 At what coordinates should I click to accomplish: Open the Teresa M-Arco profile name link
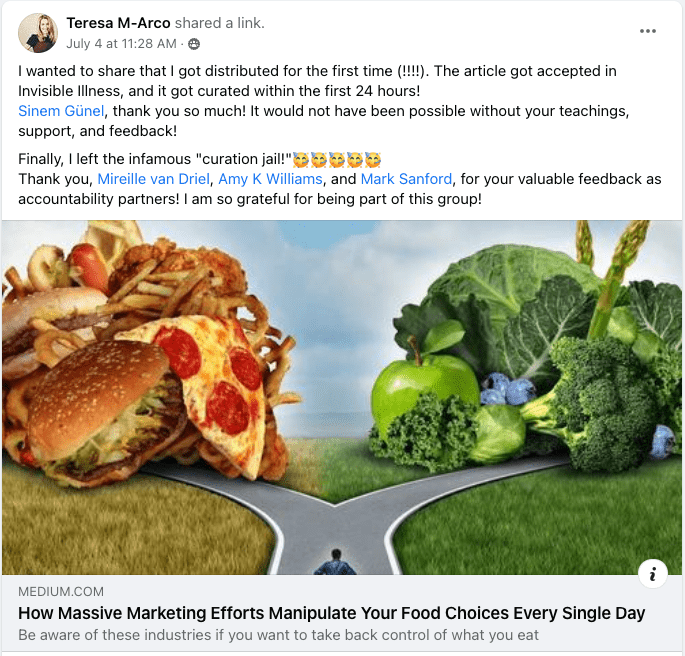coord(118,23)
